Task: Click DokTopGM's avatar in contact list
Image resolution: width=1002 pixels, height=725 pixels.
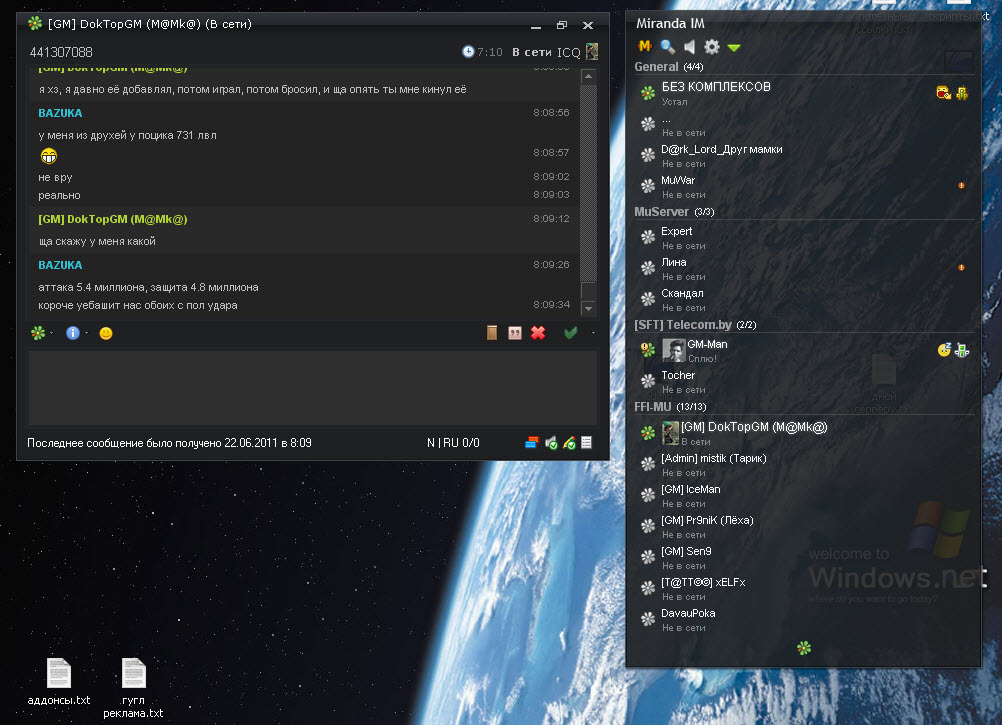Action: click(x=670, y=433)
